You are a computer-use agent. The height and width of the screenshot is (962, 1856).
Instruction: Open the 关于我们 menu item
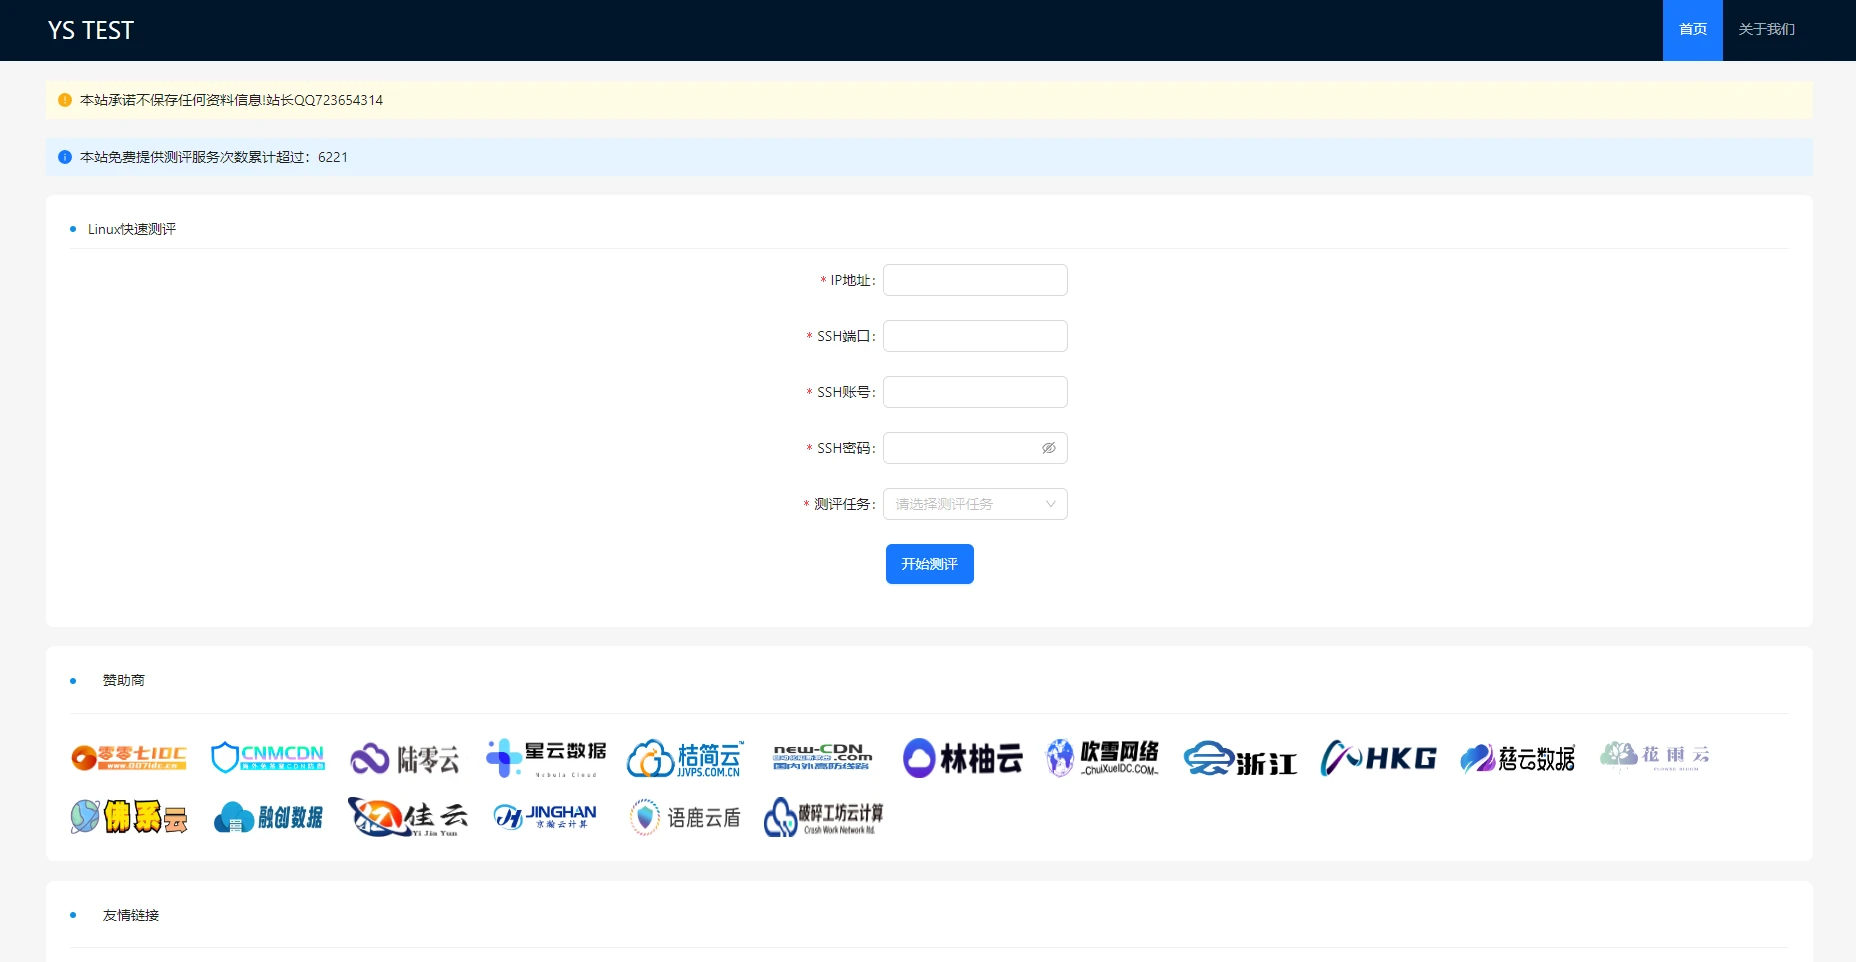tap(1766, 30)
